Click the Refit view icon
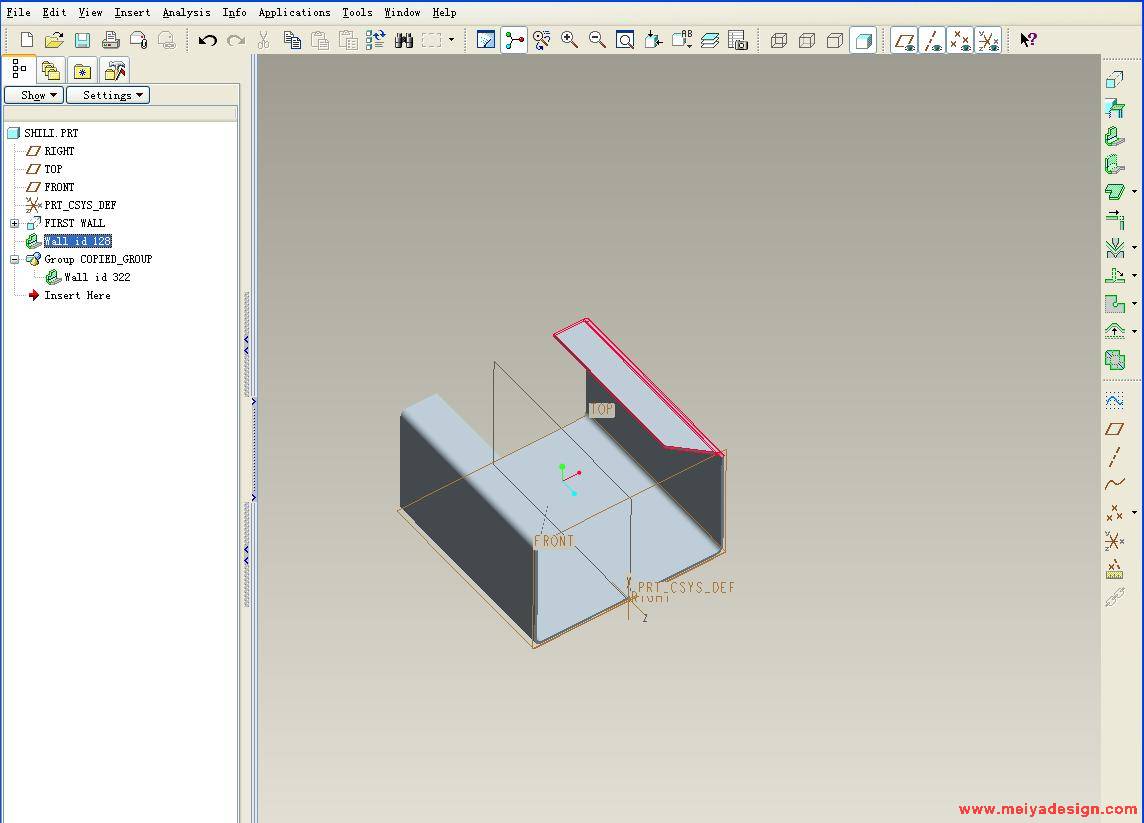The image size is (1144, 823). point(625,40)
